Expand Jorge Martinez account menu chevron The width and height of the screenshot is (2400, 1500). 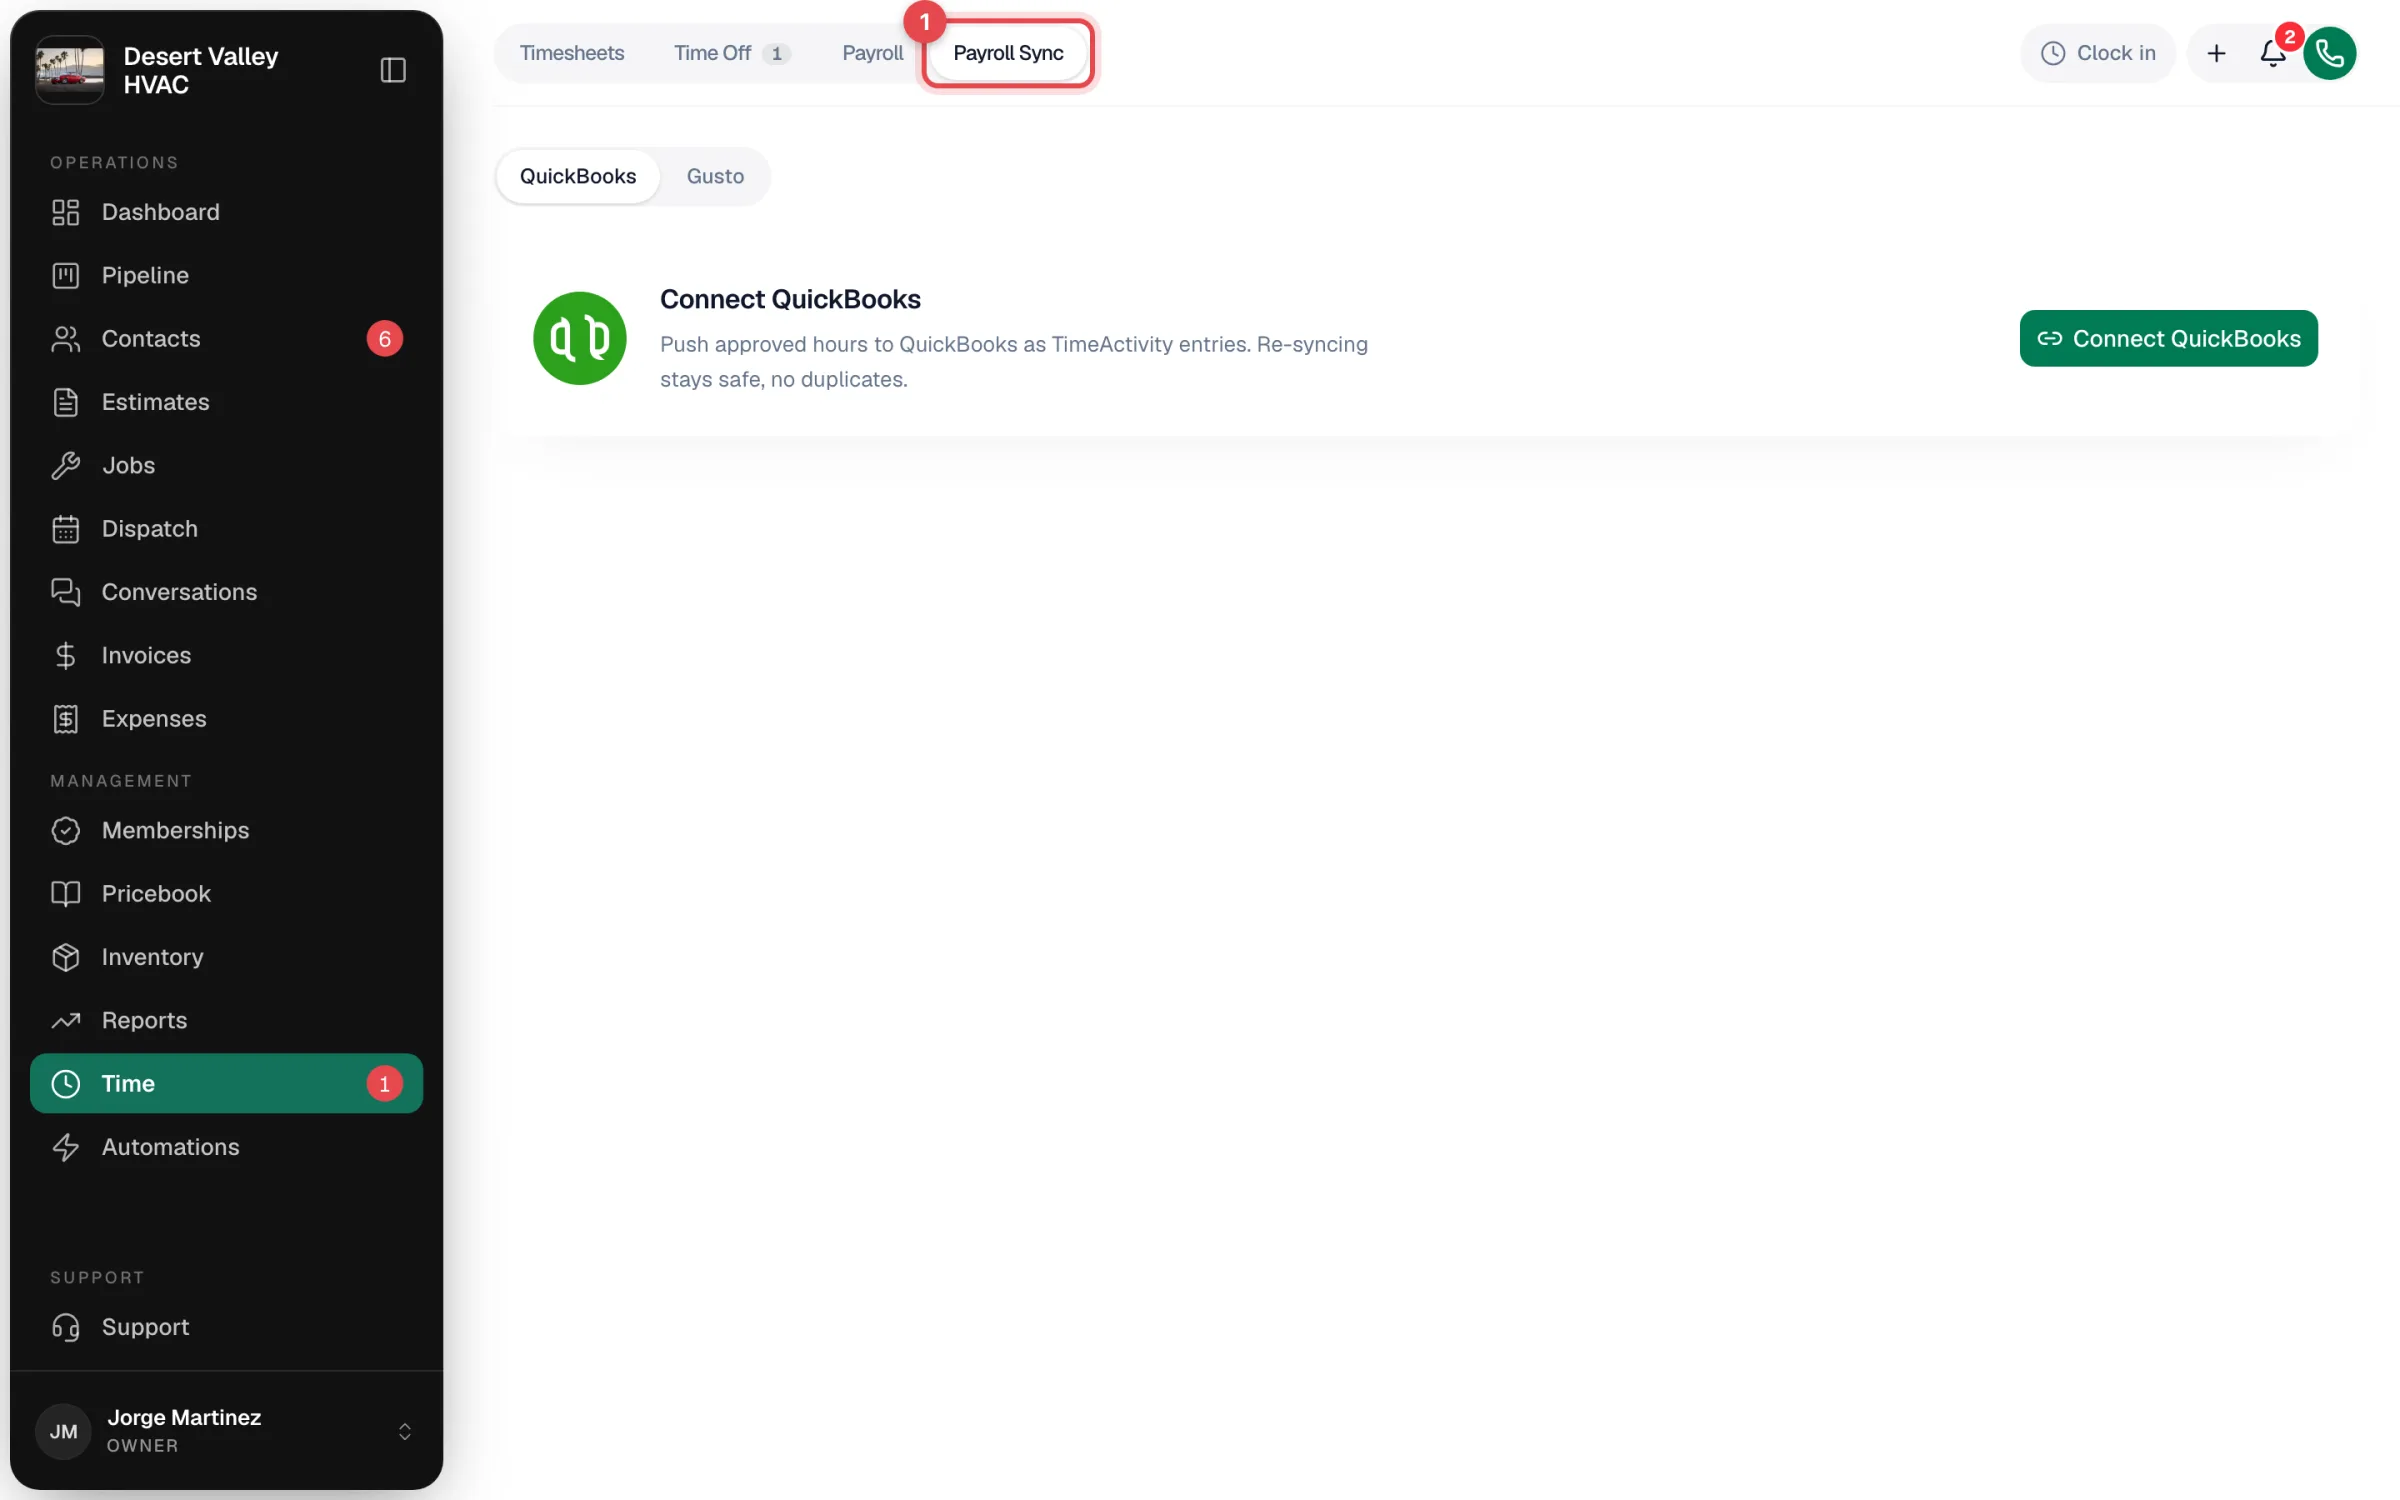[405, 1431]
